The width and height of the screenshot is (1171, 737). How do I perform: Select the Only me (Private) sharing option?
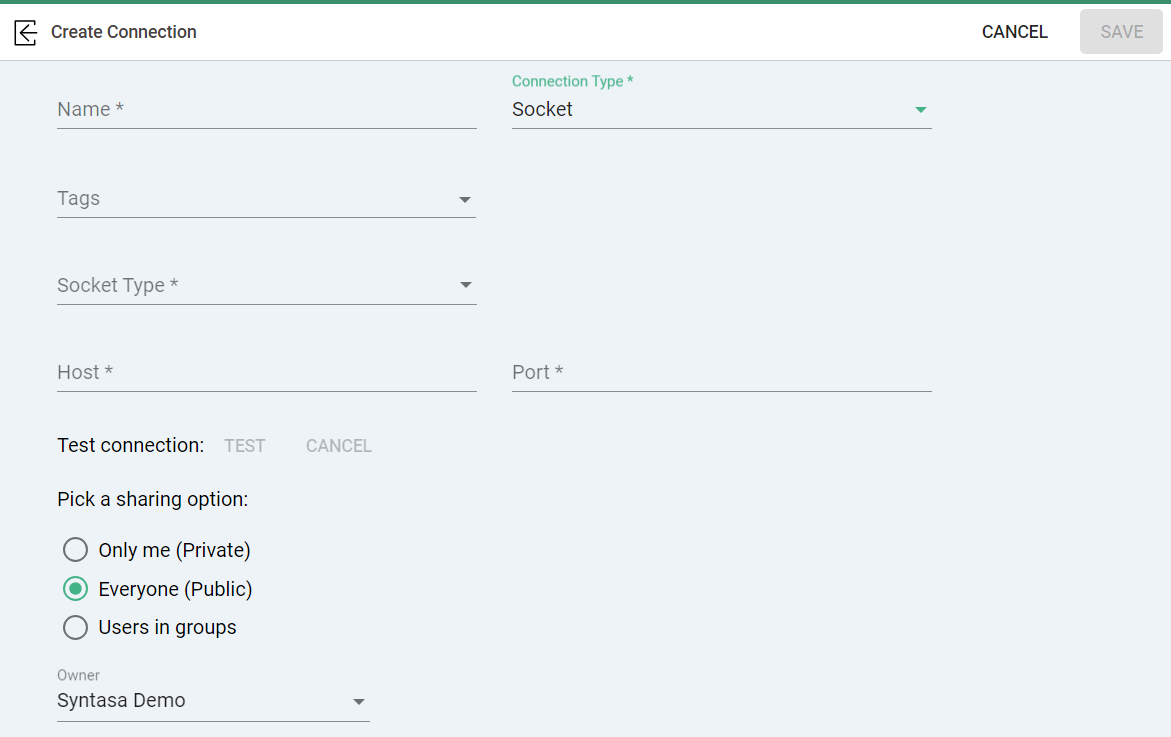[x=76, y=550]
